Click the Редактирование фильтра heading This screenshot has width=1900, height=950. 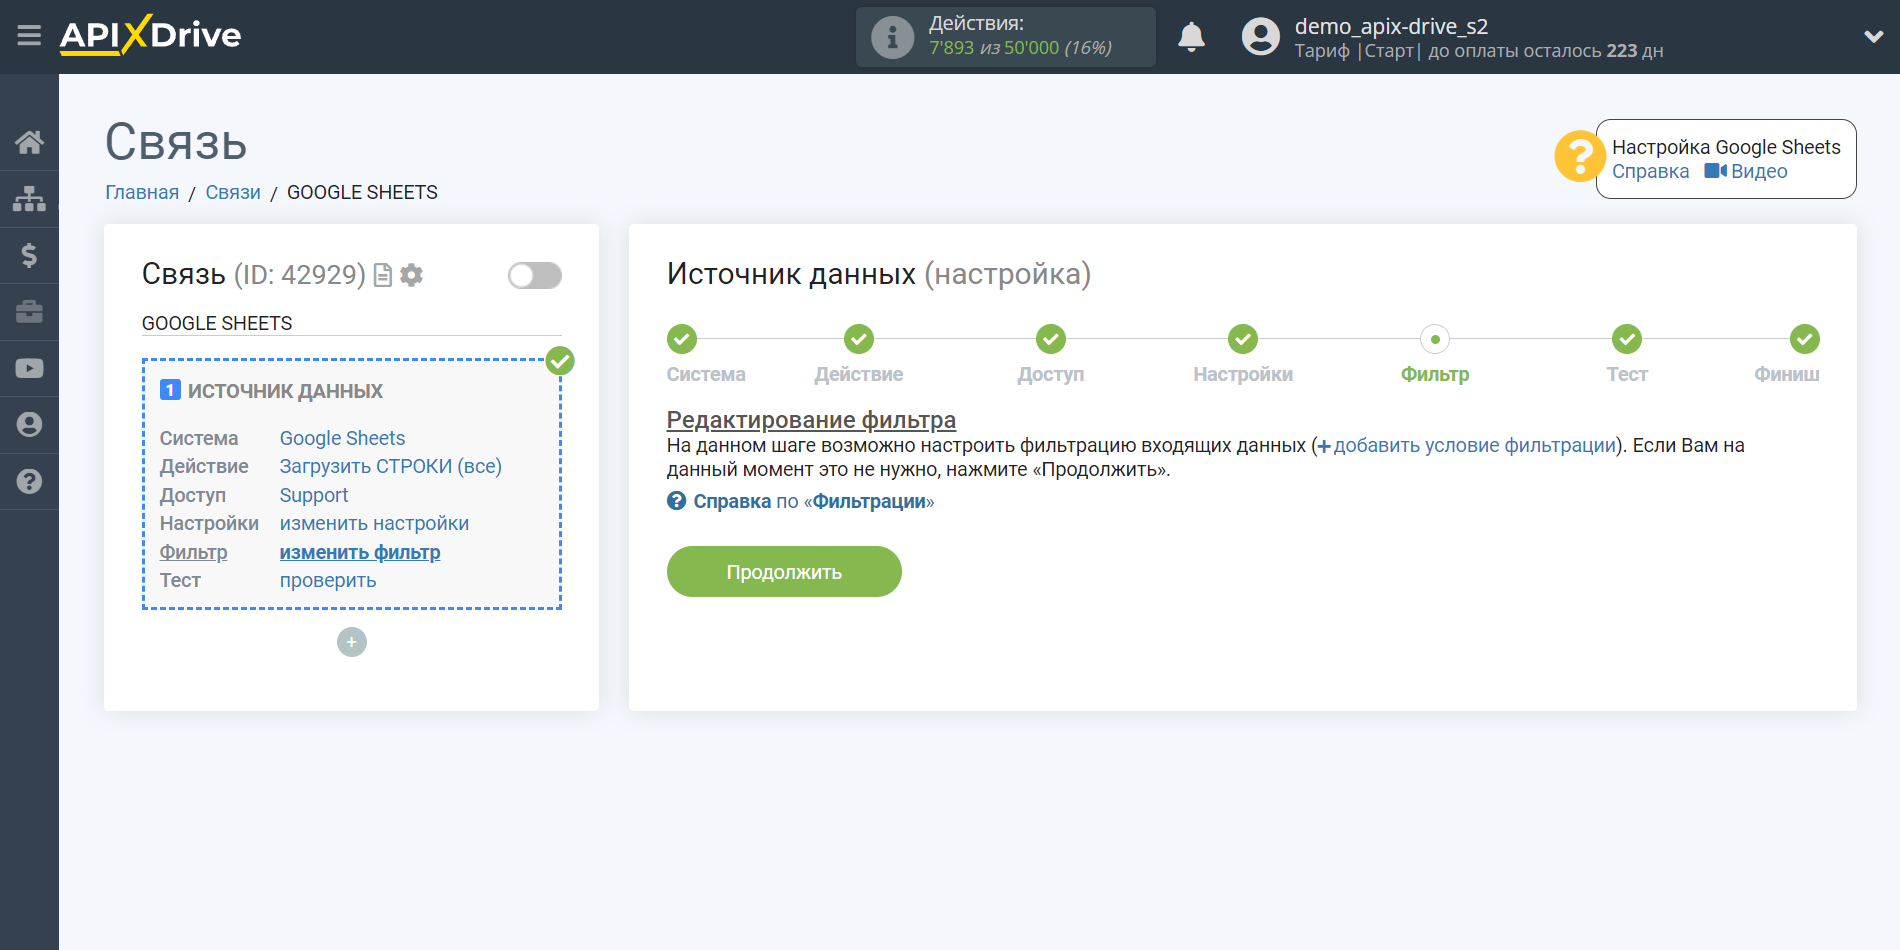click(x=811, y=420)
